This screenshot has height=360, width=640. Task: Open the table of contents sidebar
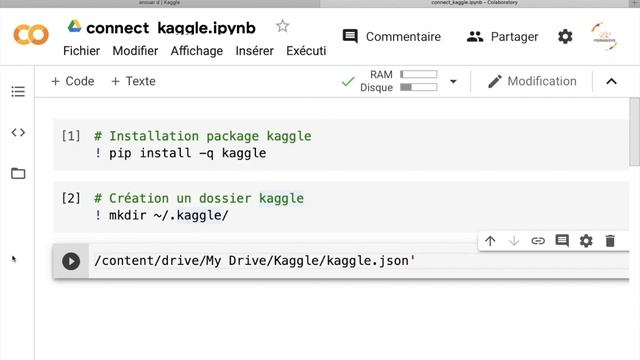(x=18, y=91)
